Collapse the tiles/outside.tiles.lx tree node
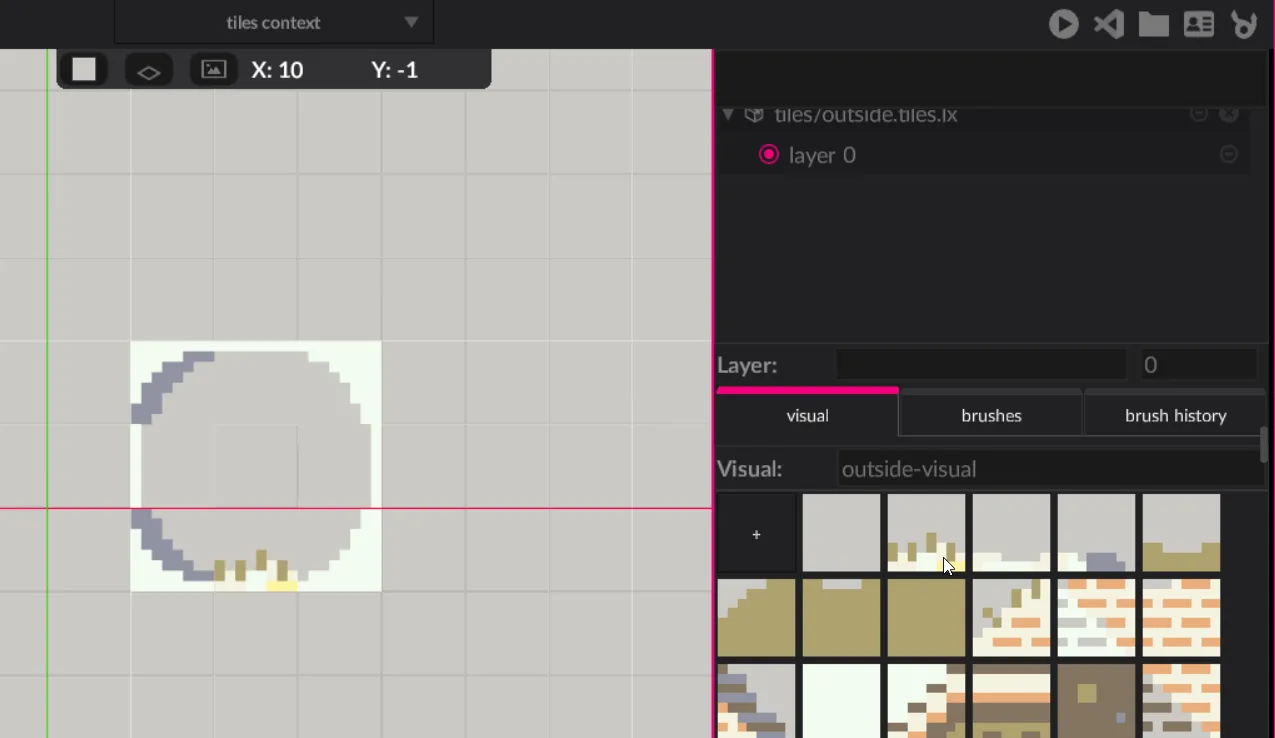The height and width of the screenshot is (738, 1275). 728,115
